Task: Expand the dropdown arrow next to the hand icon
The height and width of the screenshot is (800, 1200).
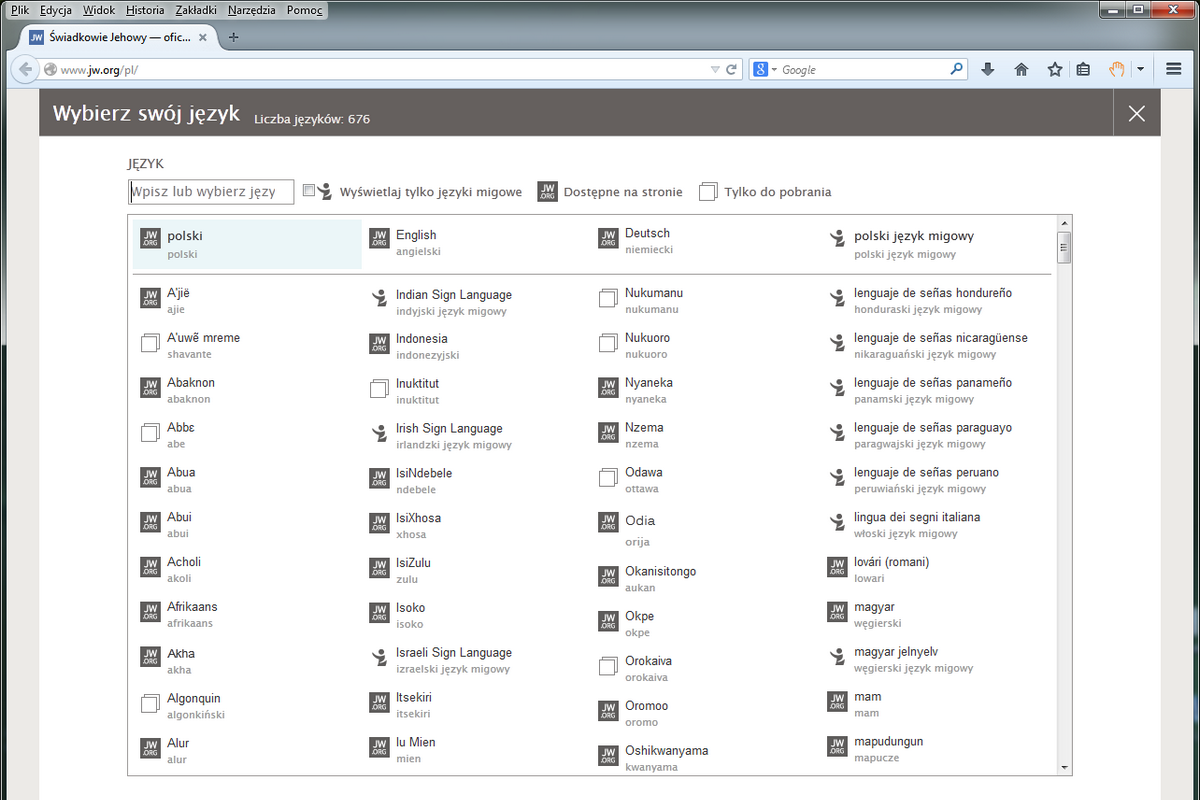Action: (1140, 69)
